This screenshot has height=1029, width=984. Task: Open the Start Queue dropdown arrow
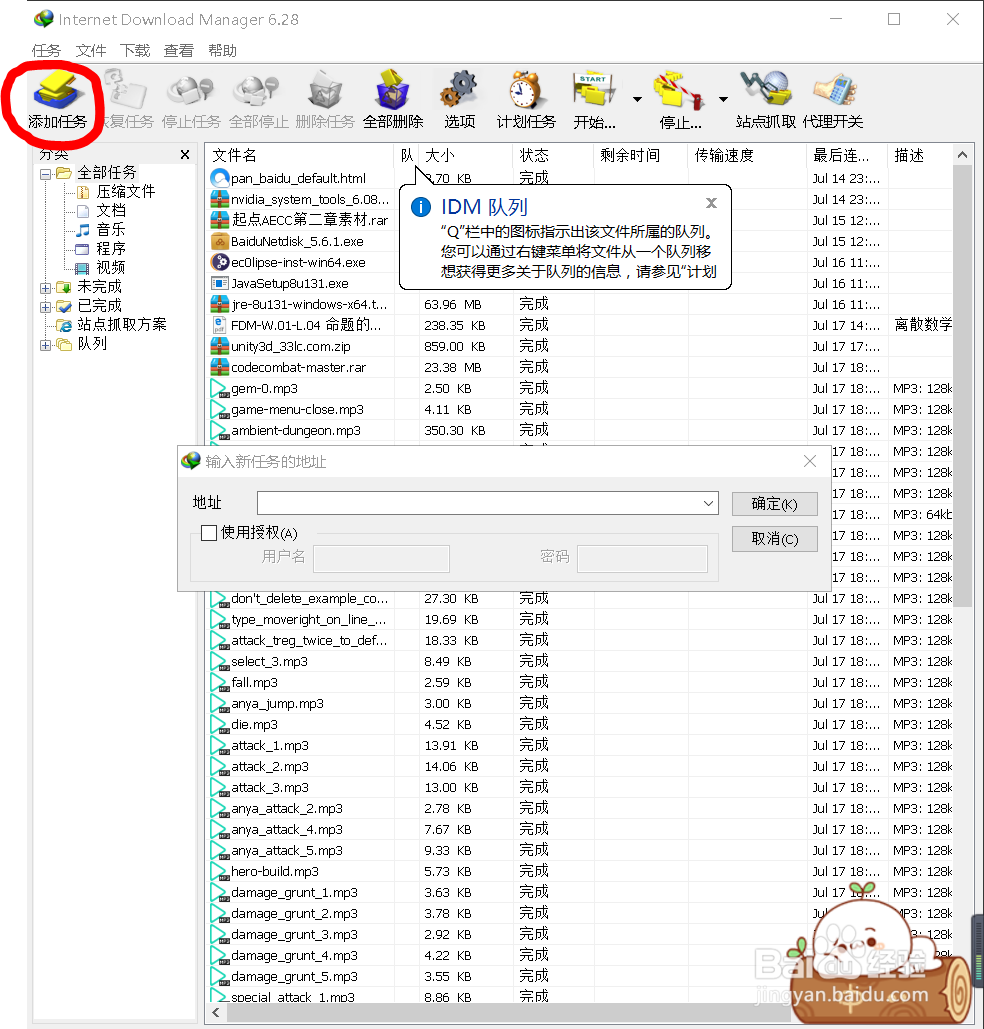coord(637,100)
